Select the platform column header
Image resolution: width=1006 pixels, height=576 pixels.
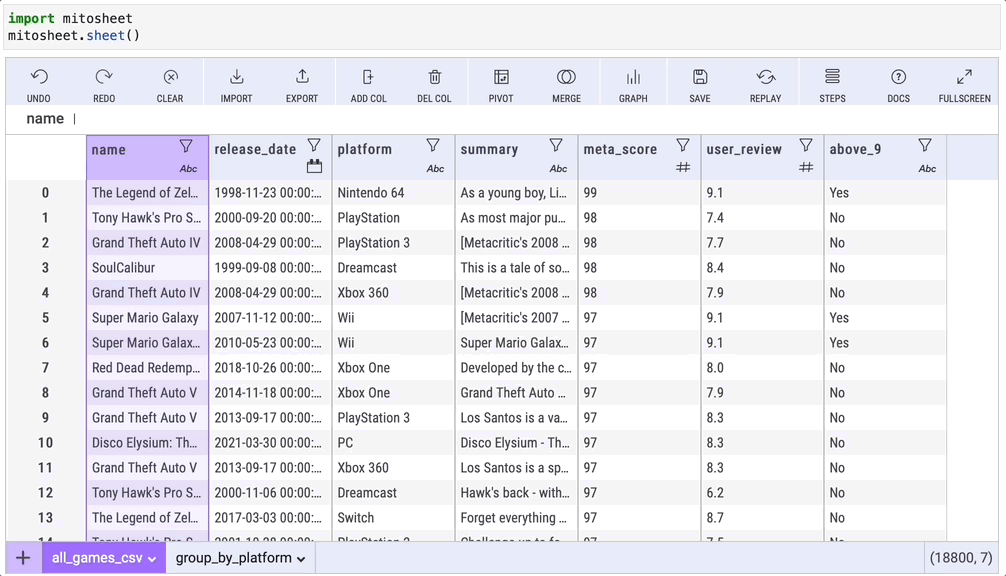tap(365, 149)
